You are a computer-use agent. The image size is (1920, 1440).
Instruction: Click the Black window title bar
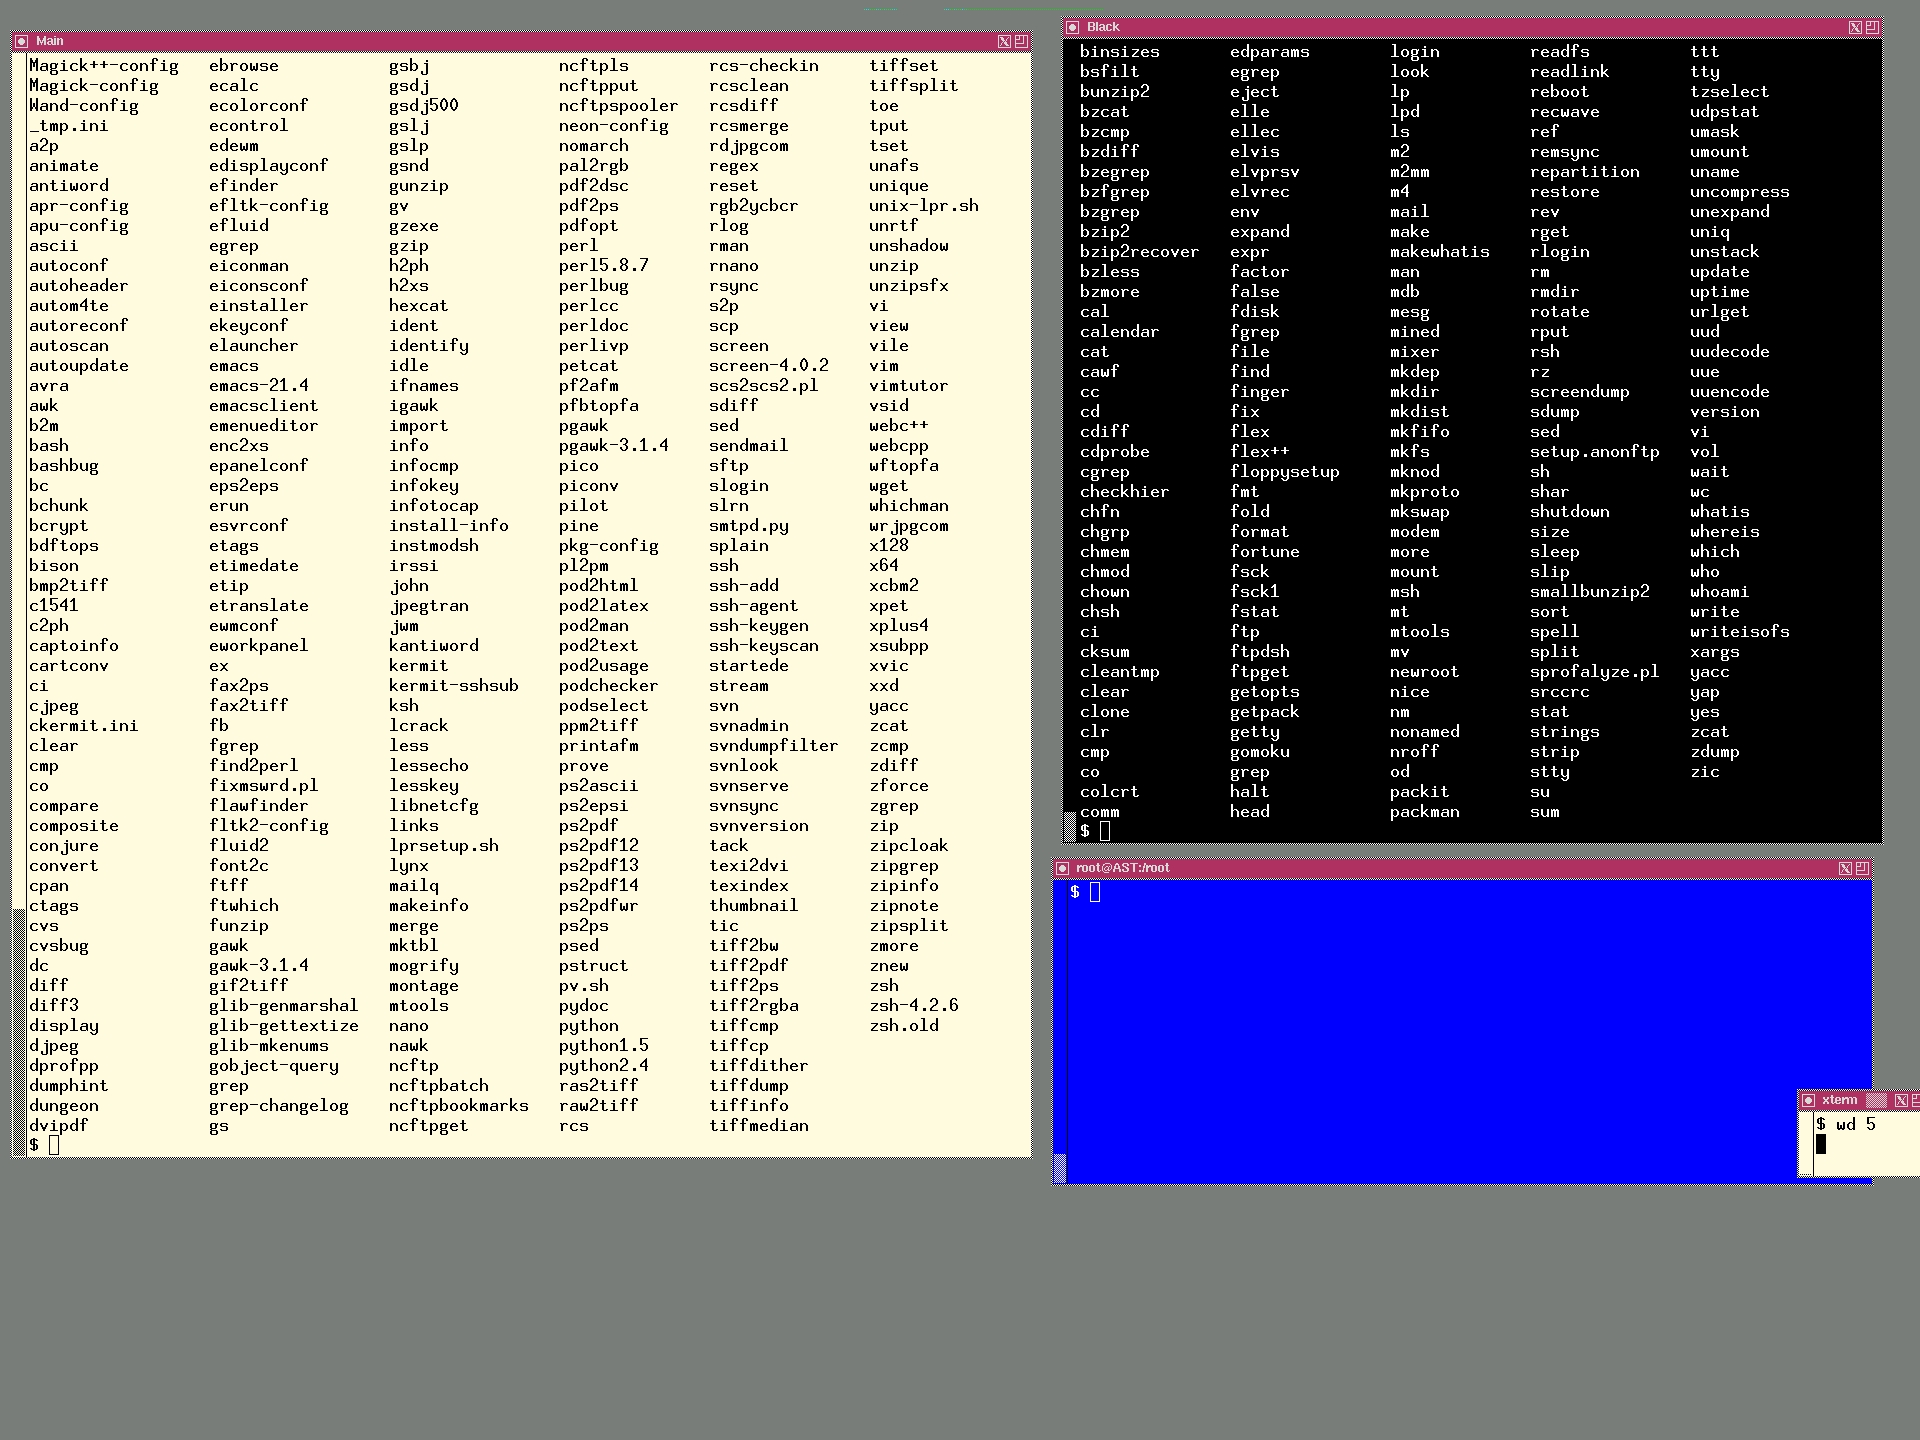pos(1450,27)
